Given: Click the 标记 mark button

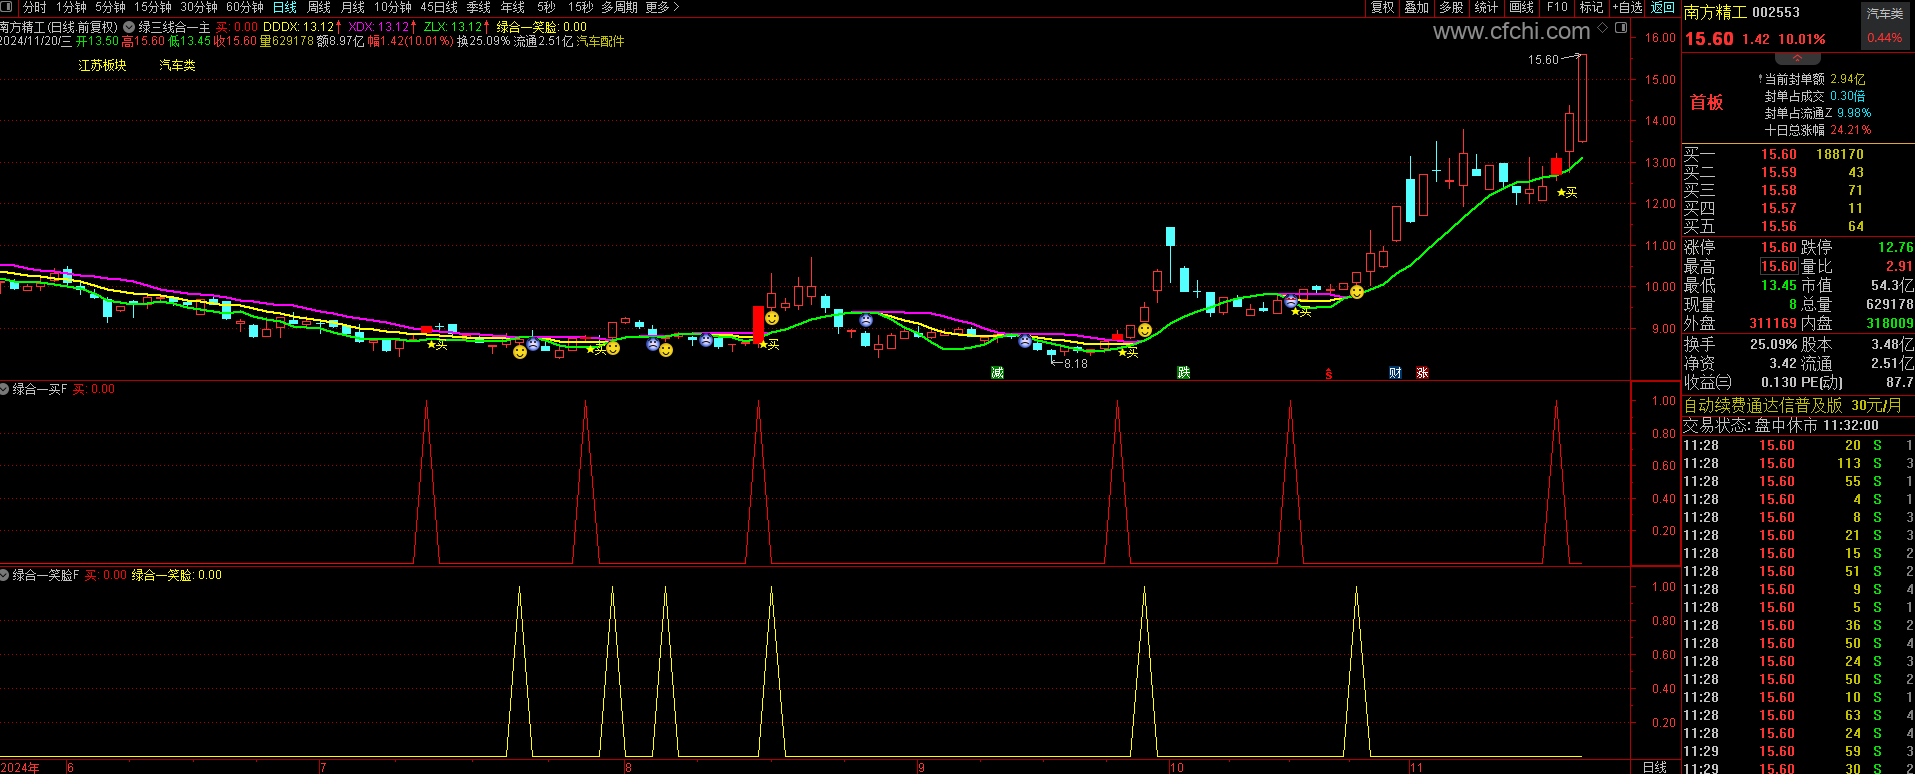Looking at the screenshot, I should tap(1591, 7).
